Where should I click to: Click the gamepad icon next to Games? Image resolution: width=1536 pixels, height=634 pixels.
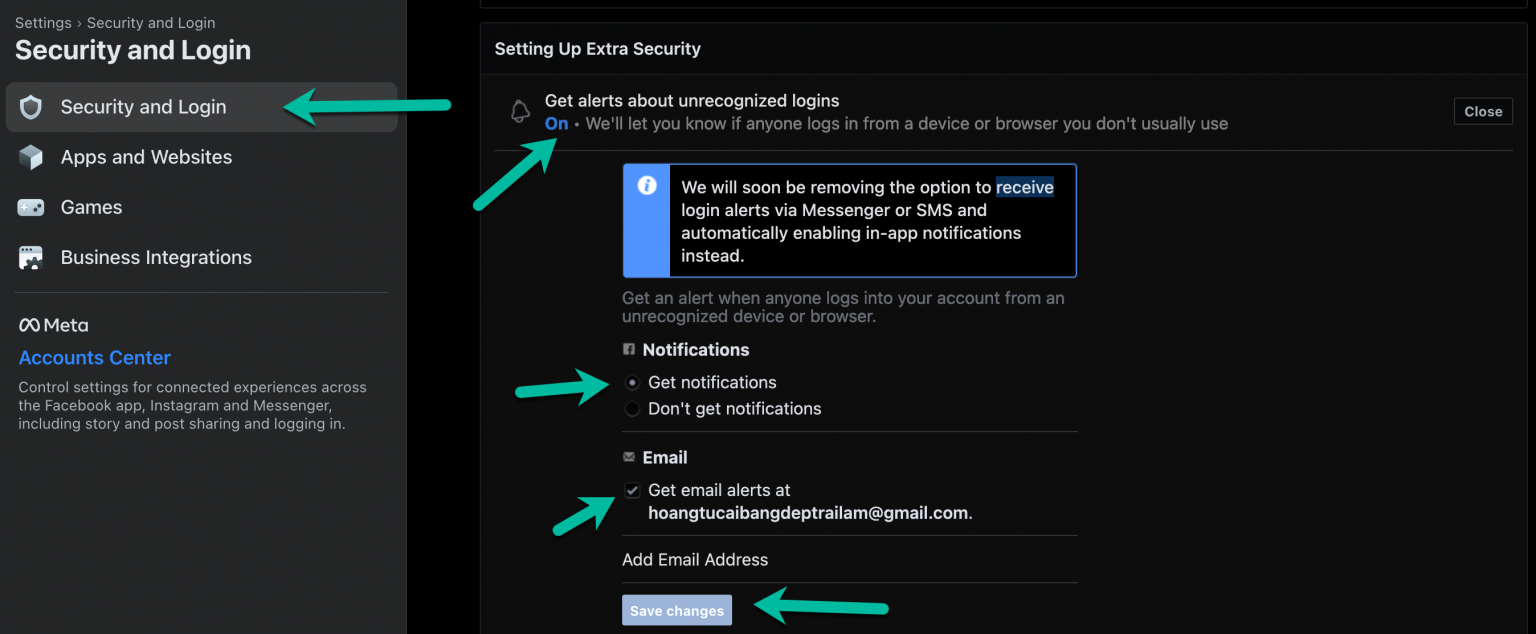point(32,207)
